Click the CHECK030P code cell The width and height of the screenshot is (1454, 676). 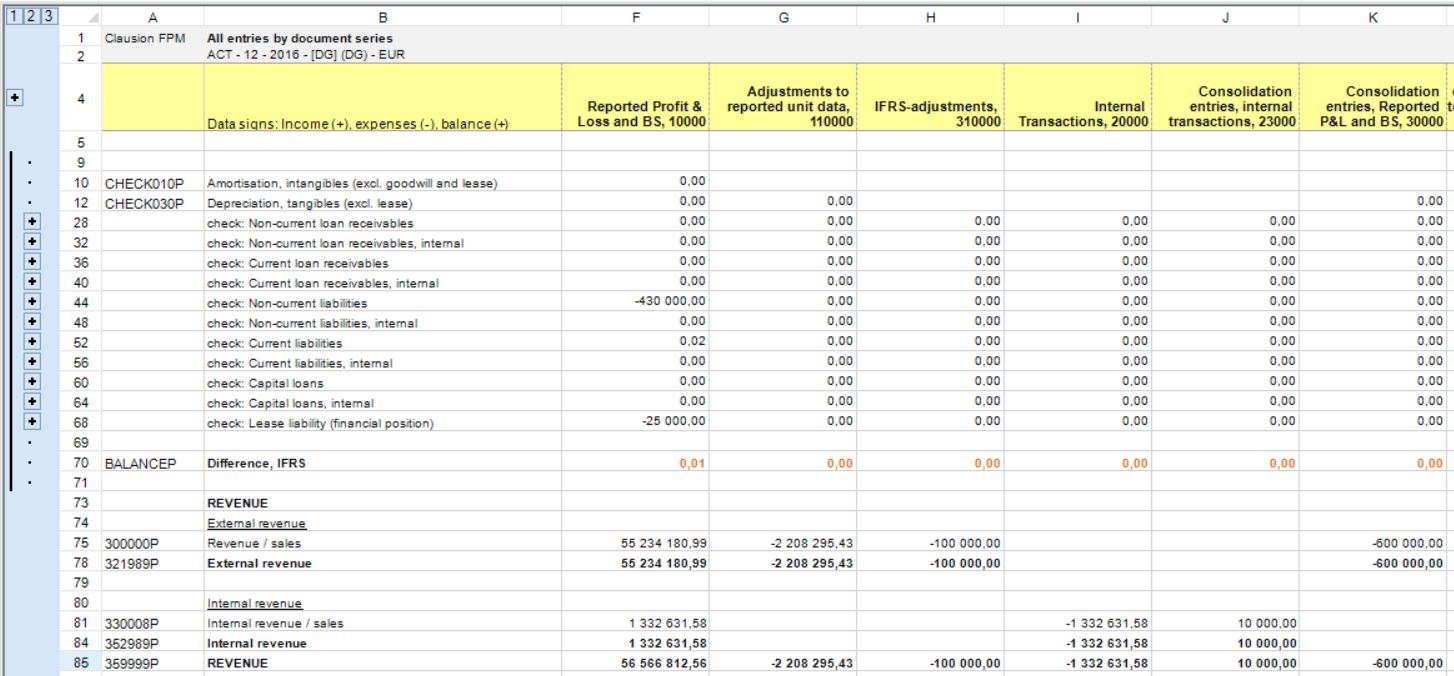point(152,202)
